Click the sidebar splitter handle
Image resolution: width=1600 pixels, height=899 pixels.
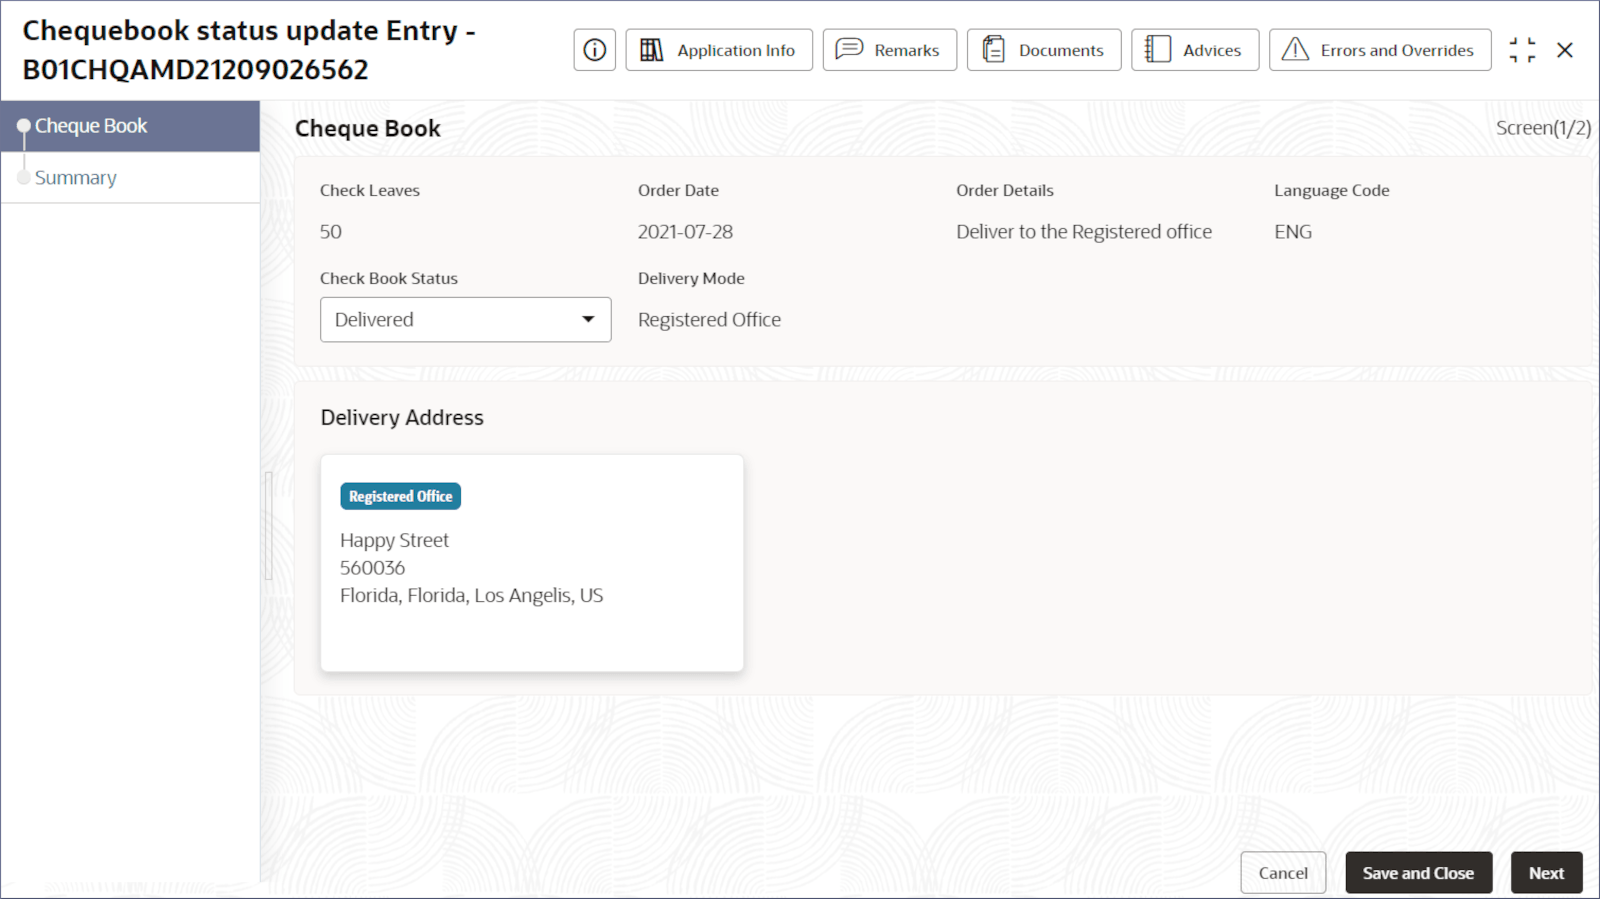[x=268, y=526]
